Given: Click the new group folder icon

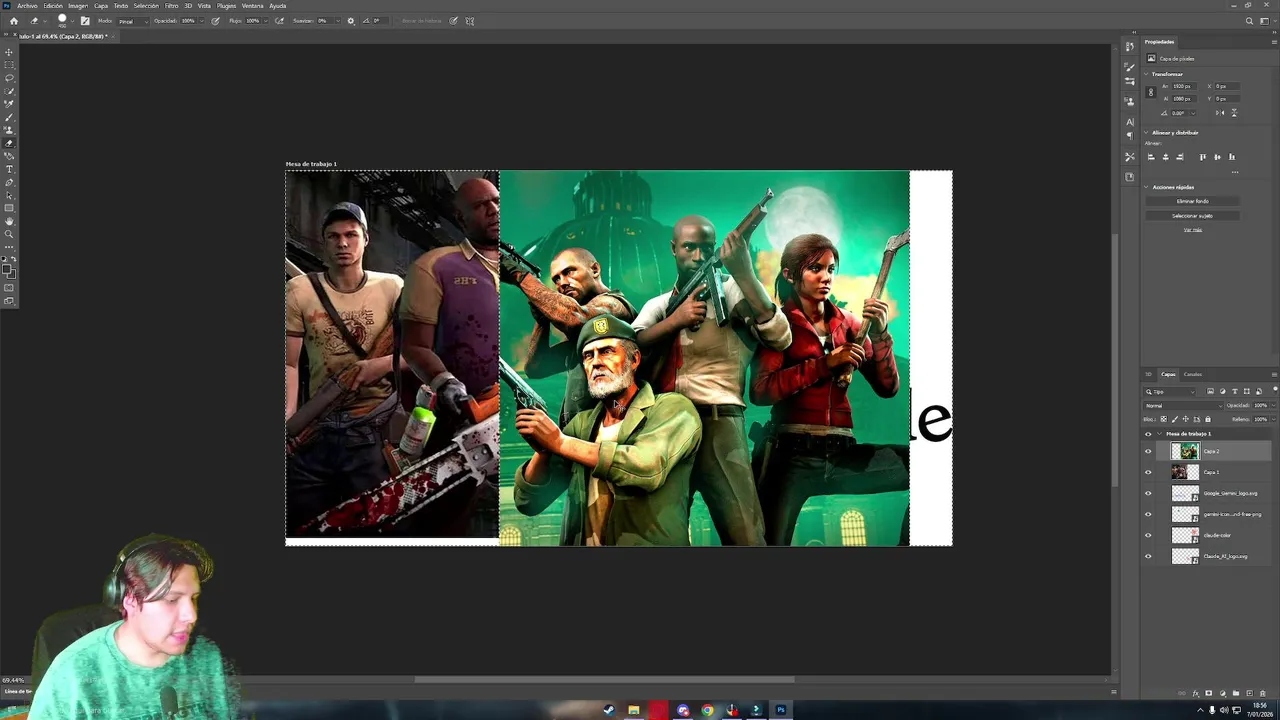Looking at the screenshot, I should [1236, 693].
